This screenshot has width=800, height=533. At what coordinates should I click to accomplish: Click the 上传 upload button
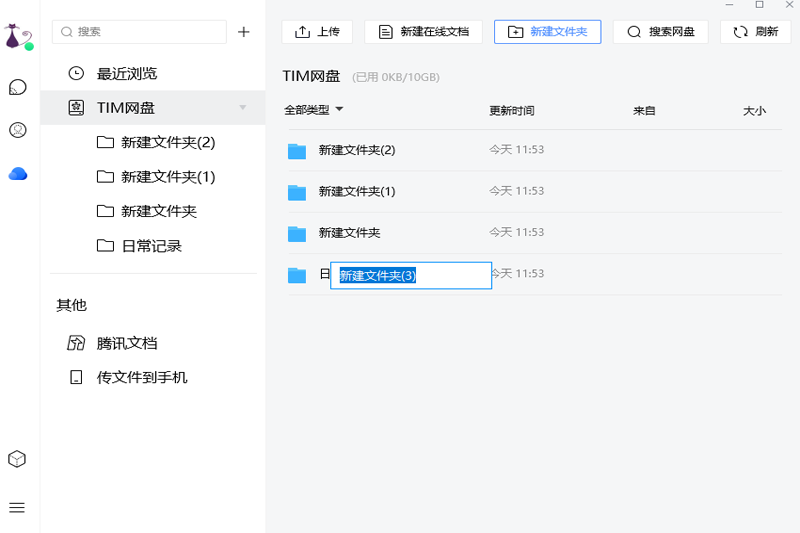tap(317, 32)
